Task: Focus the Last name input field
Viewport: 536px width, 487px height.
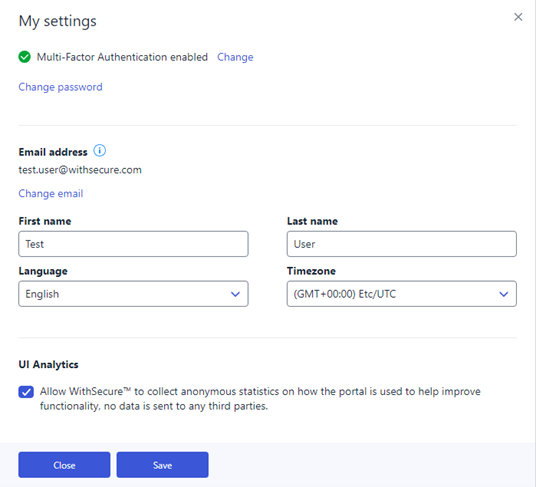Action: (402, 244)
